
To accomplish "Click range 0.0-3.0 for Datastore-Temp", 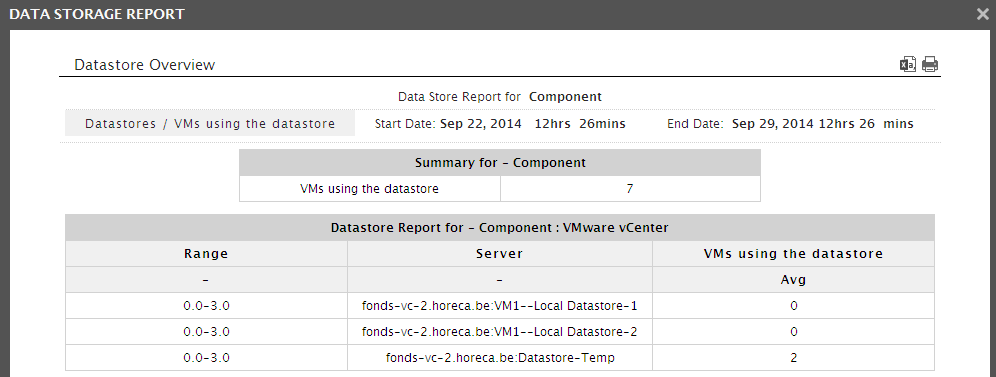I will pyautogui.click(x=206, y=358).
